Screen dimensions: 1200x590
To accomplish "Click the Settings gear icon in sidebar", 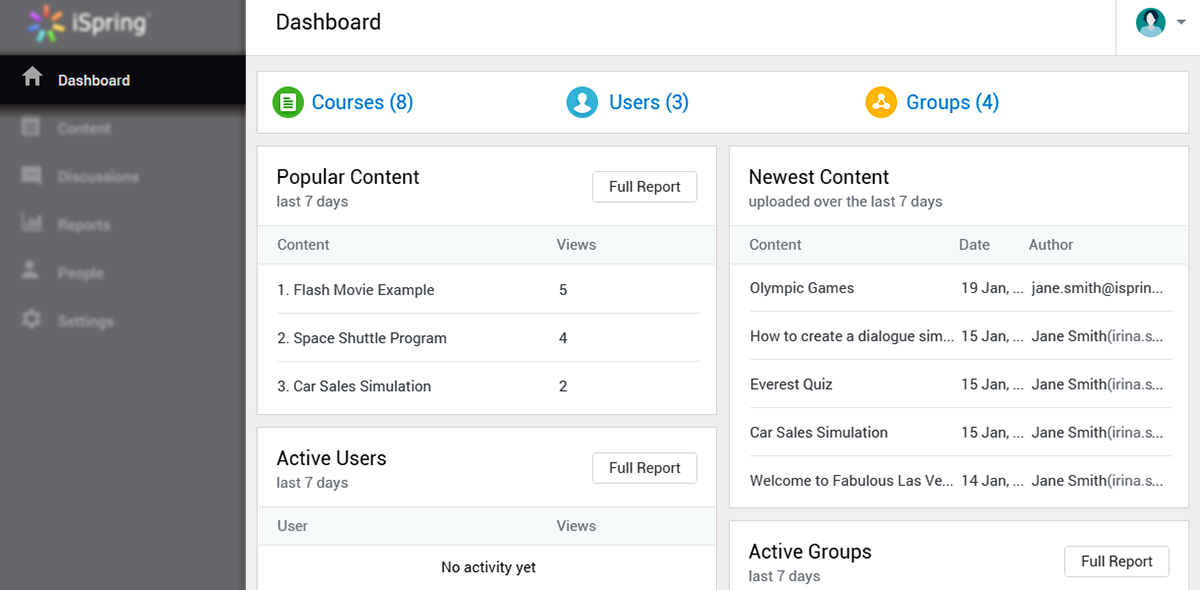I will 33,320.
